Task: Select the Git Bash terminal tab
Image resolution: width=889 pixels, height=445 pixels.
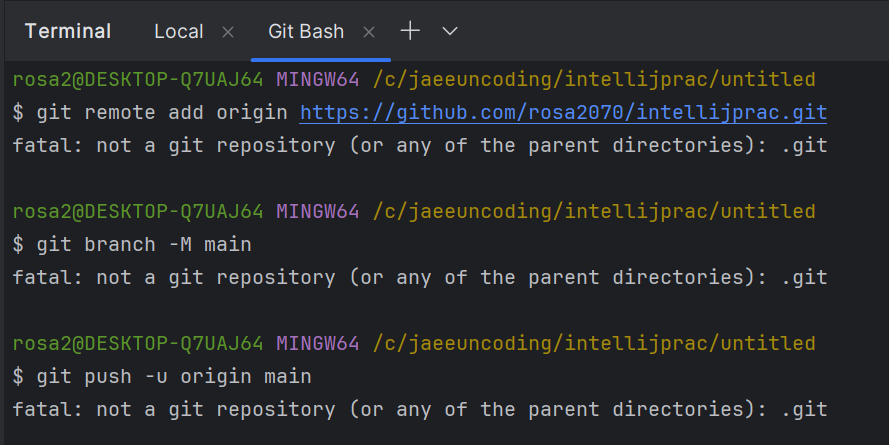Action: coord(306,31)
